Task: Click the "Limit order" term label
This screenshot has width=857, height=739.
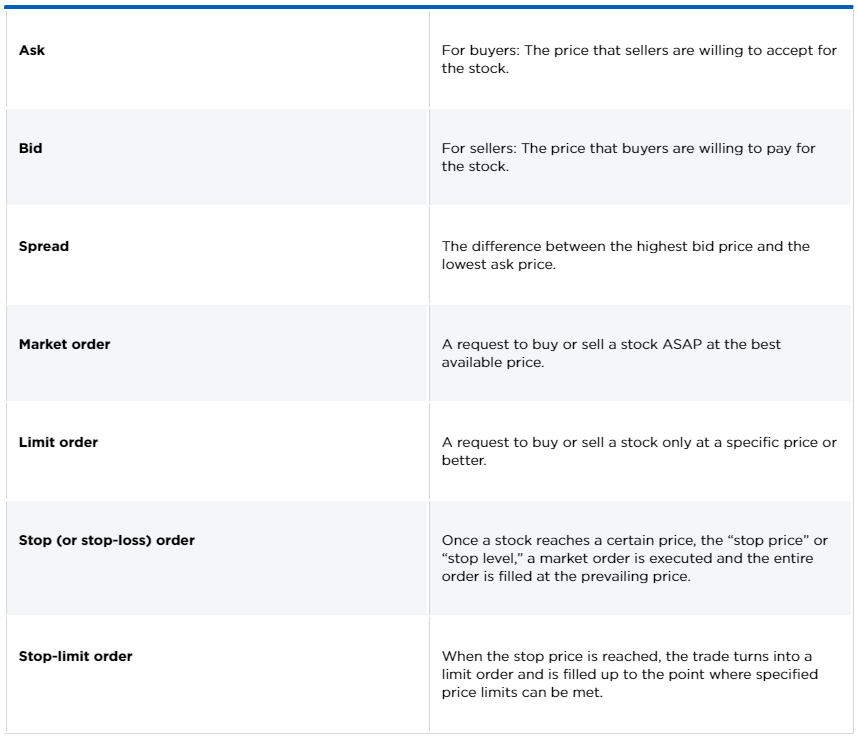Action: (58, 442)
